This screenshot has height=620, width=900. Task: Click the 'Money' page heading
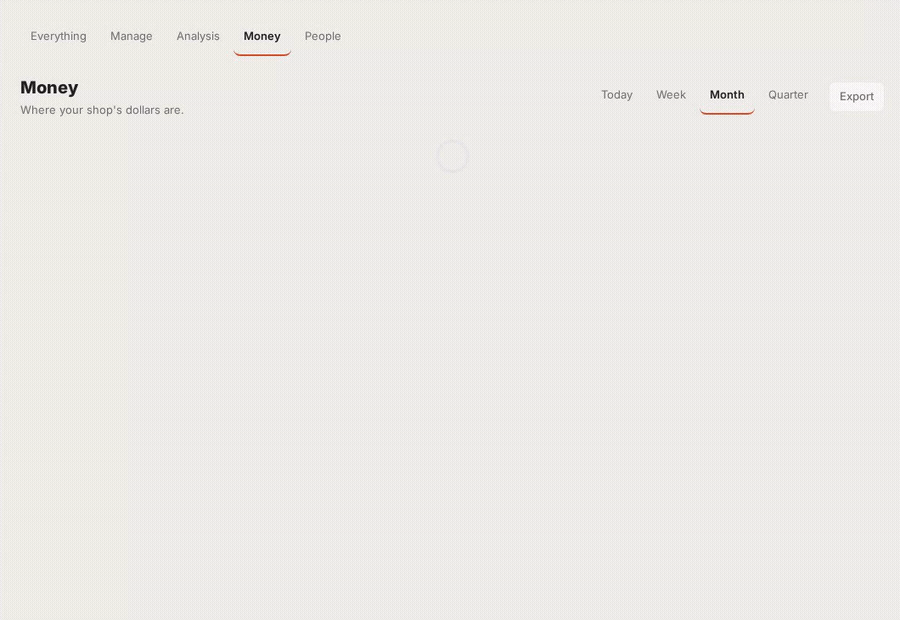click(x=49, y=87)
